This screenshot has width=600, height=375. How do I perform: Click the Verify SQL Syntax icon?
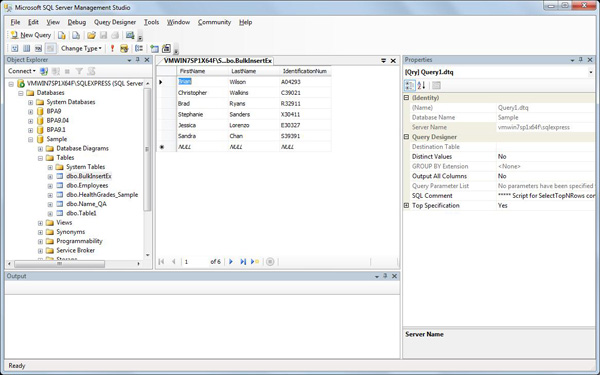point(124,49)
